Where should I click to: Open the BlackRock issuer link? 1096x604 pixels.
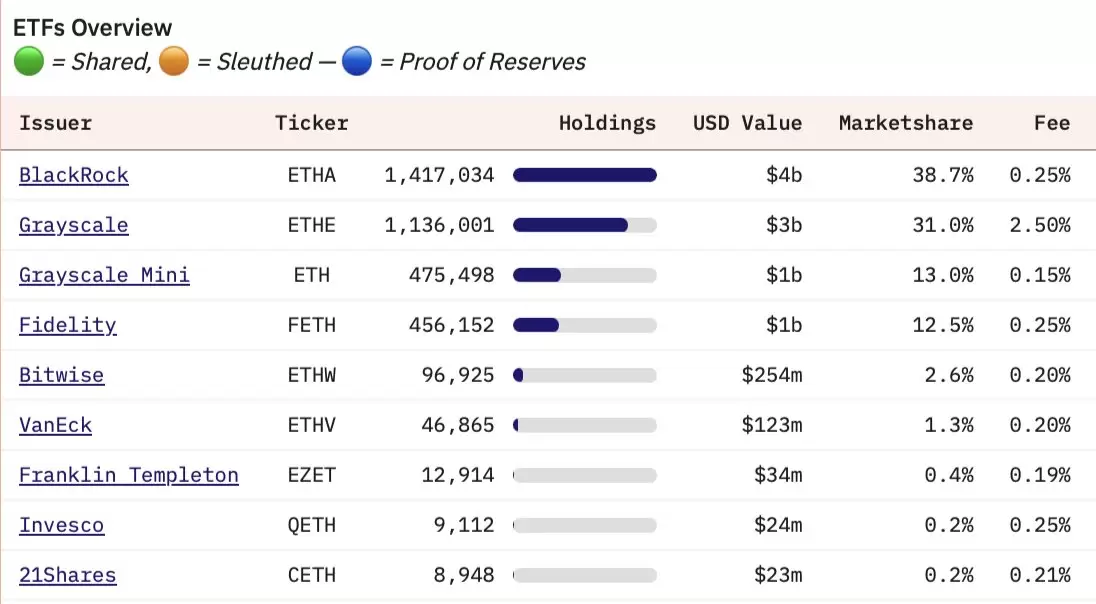click(73, 175)
